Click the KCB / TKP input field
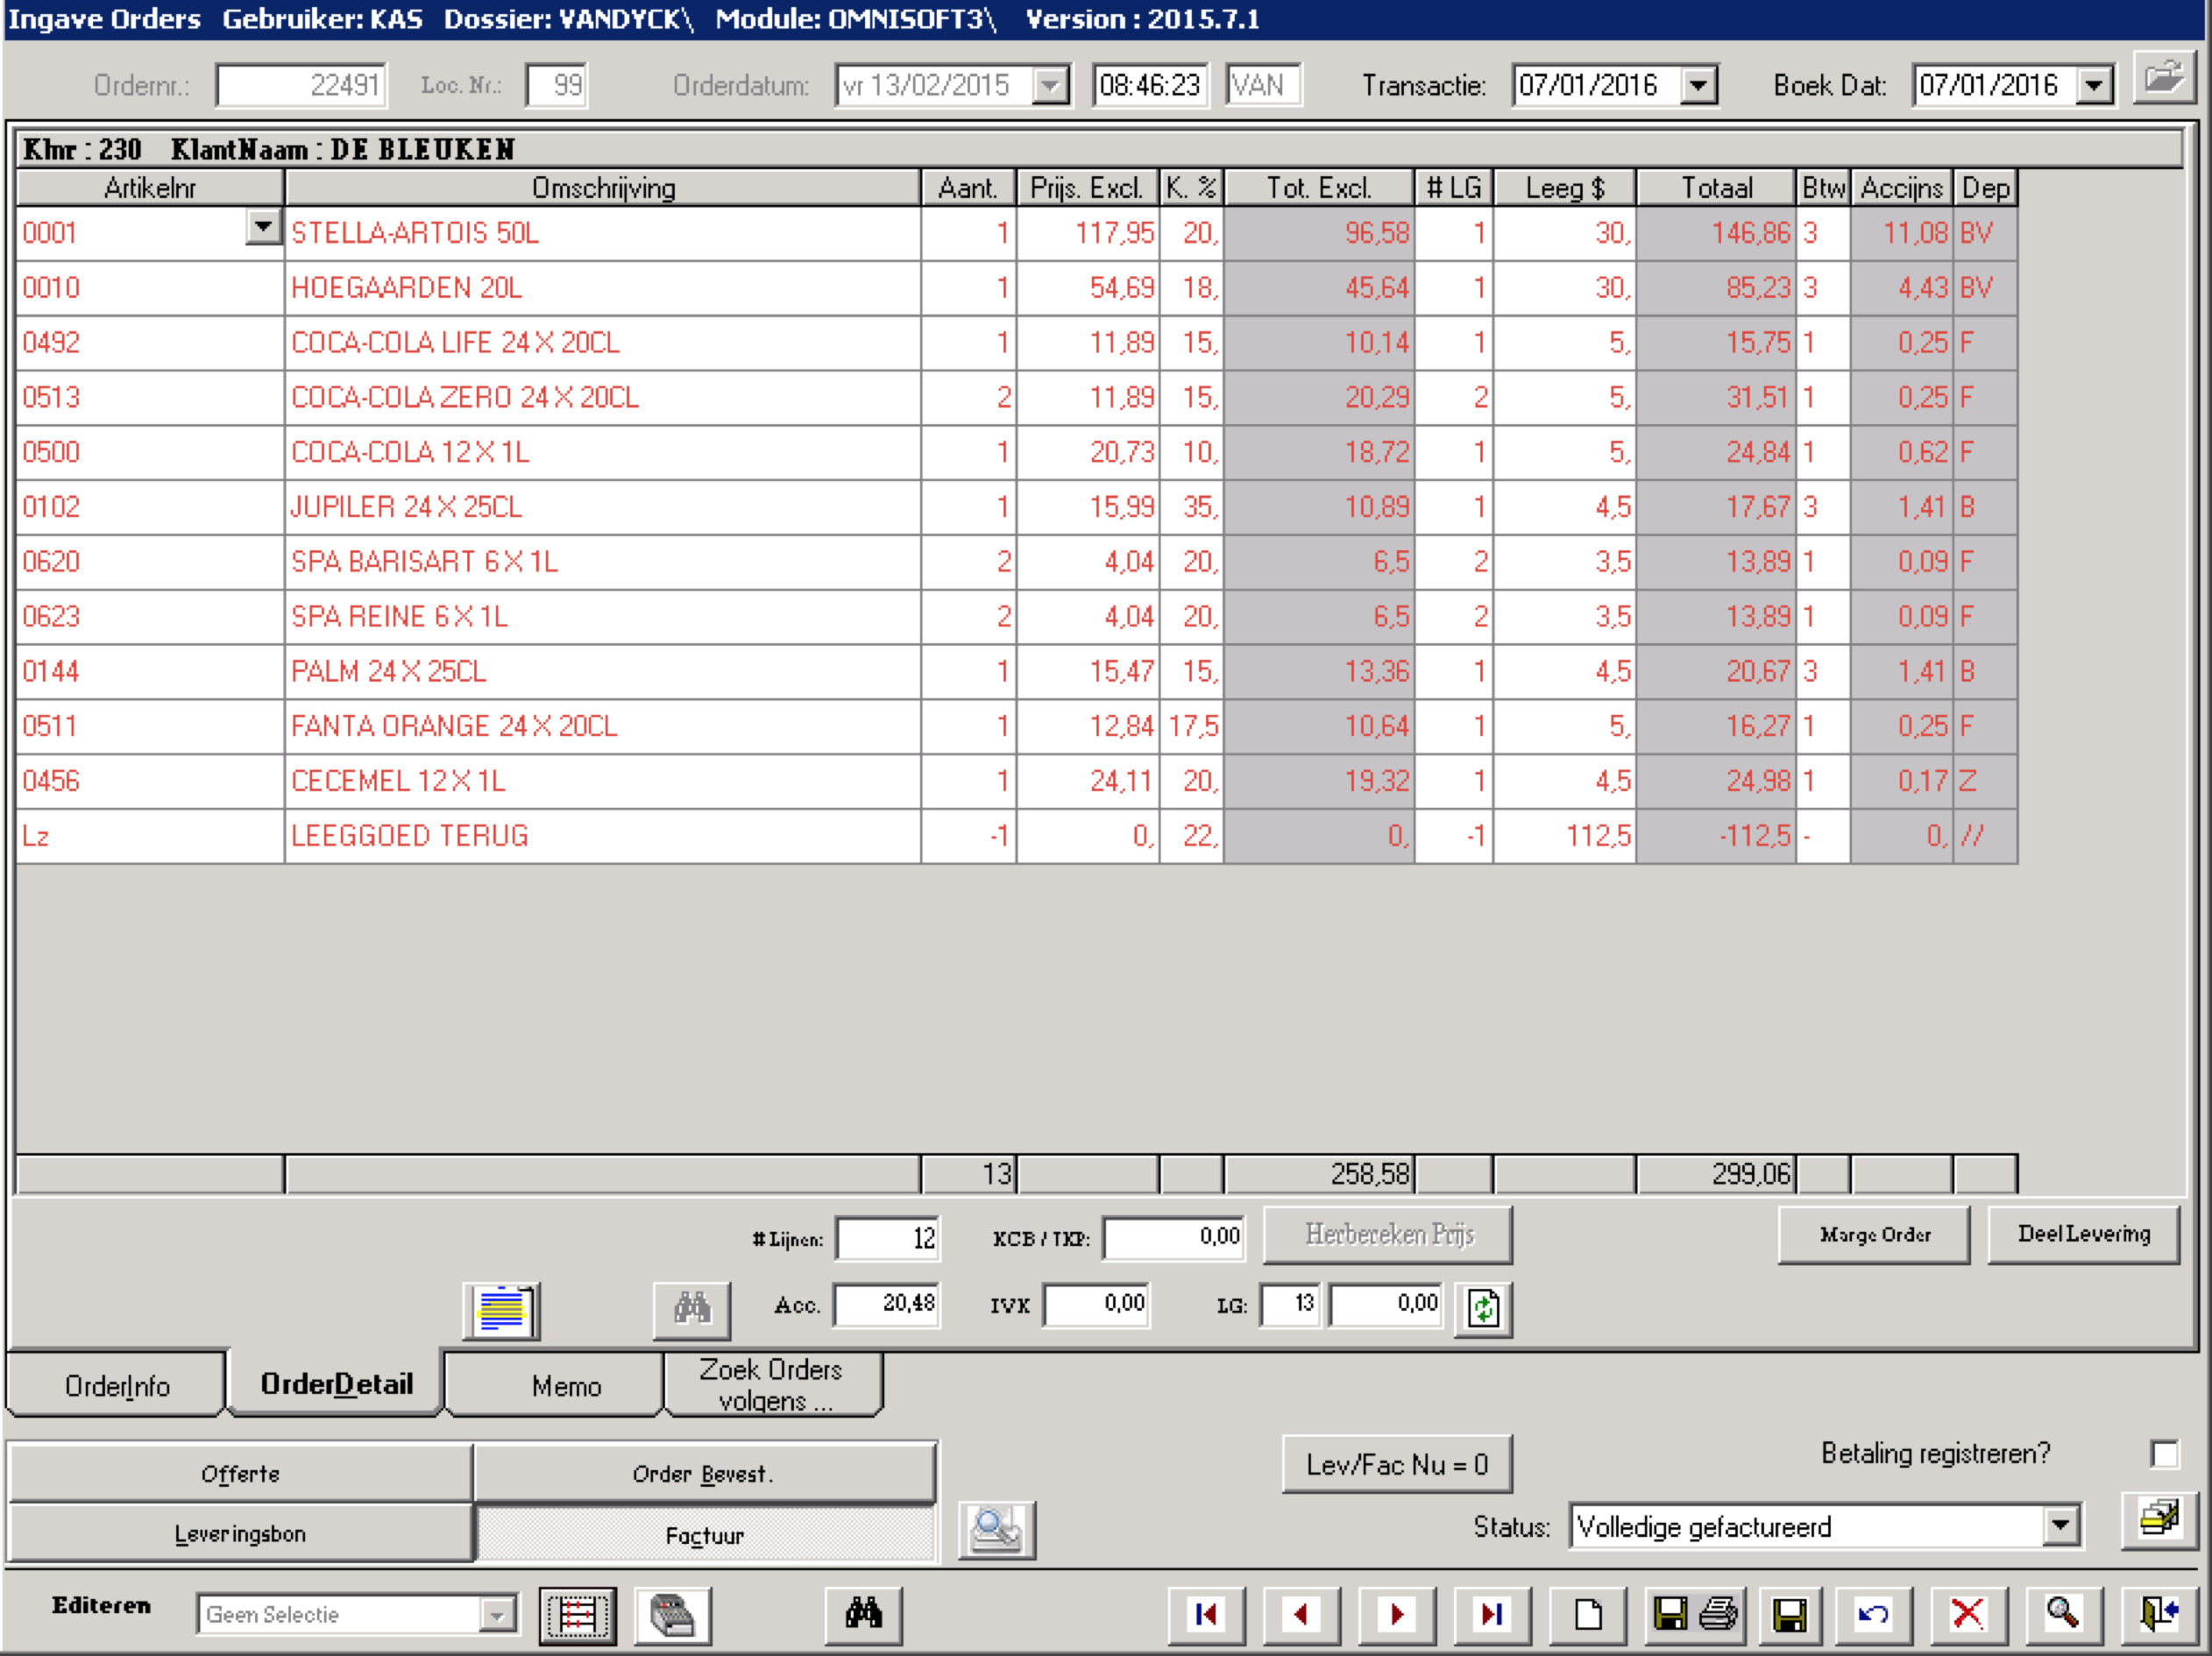The image size is (2212, 1656). [1174, 1238]
